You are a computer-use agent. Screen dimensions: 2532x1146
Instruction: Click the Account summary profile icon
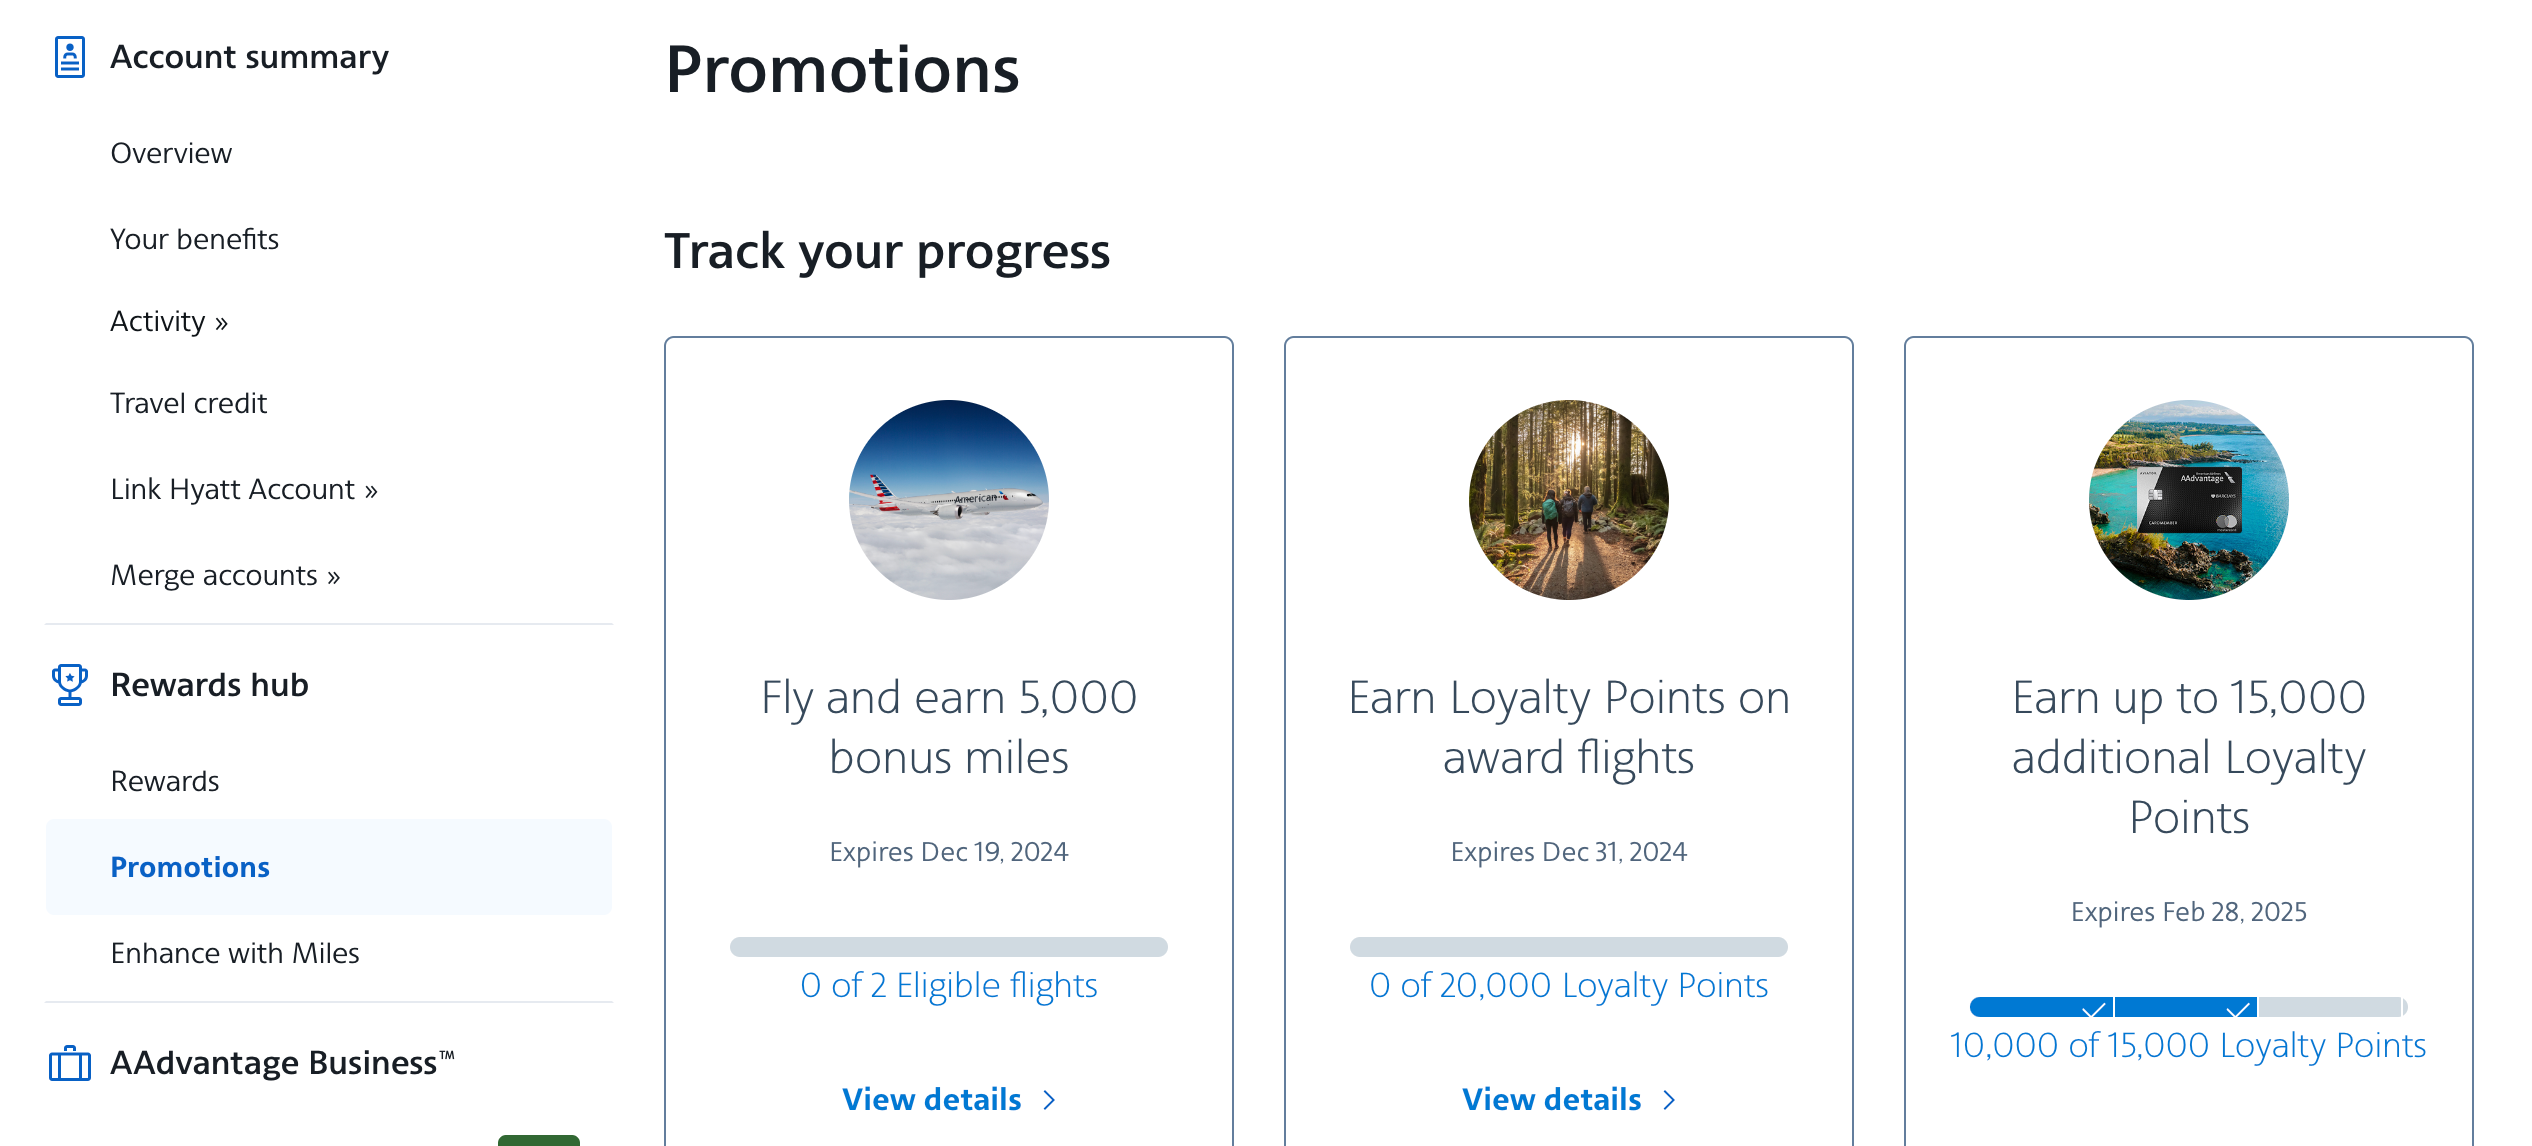tap(68, 57)
